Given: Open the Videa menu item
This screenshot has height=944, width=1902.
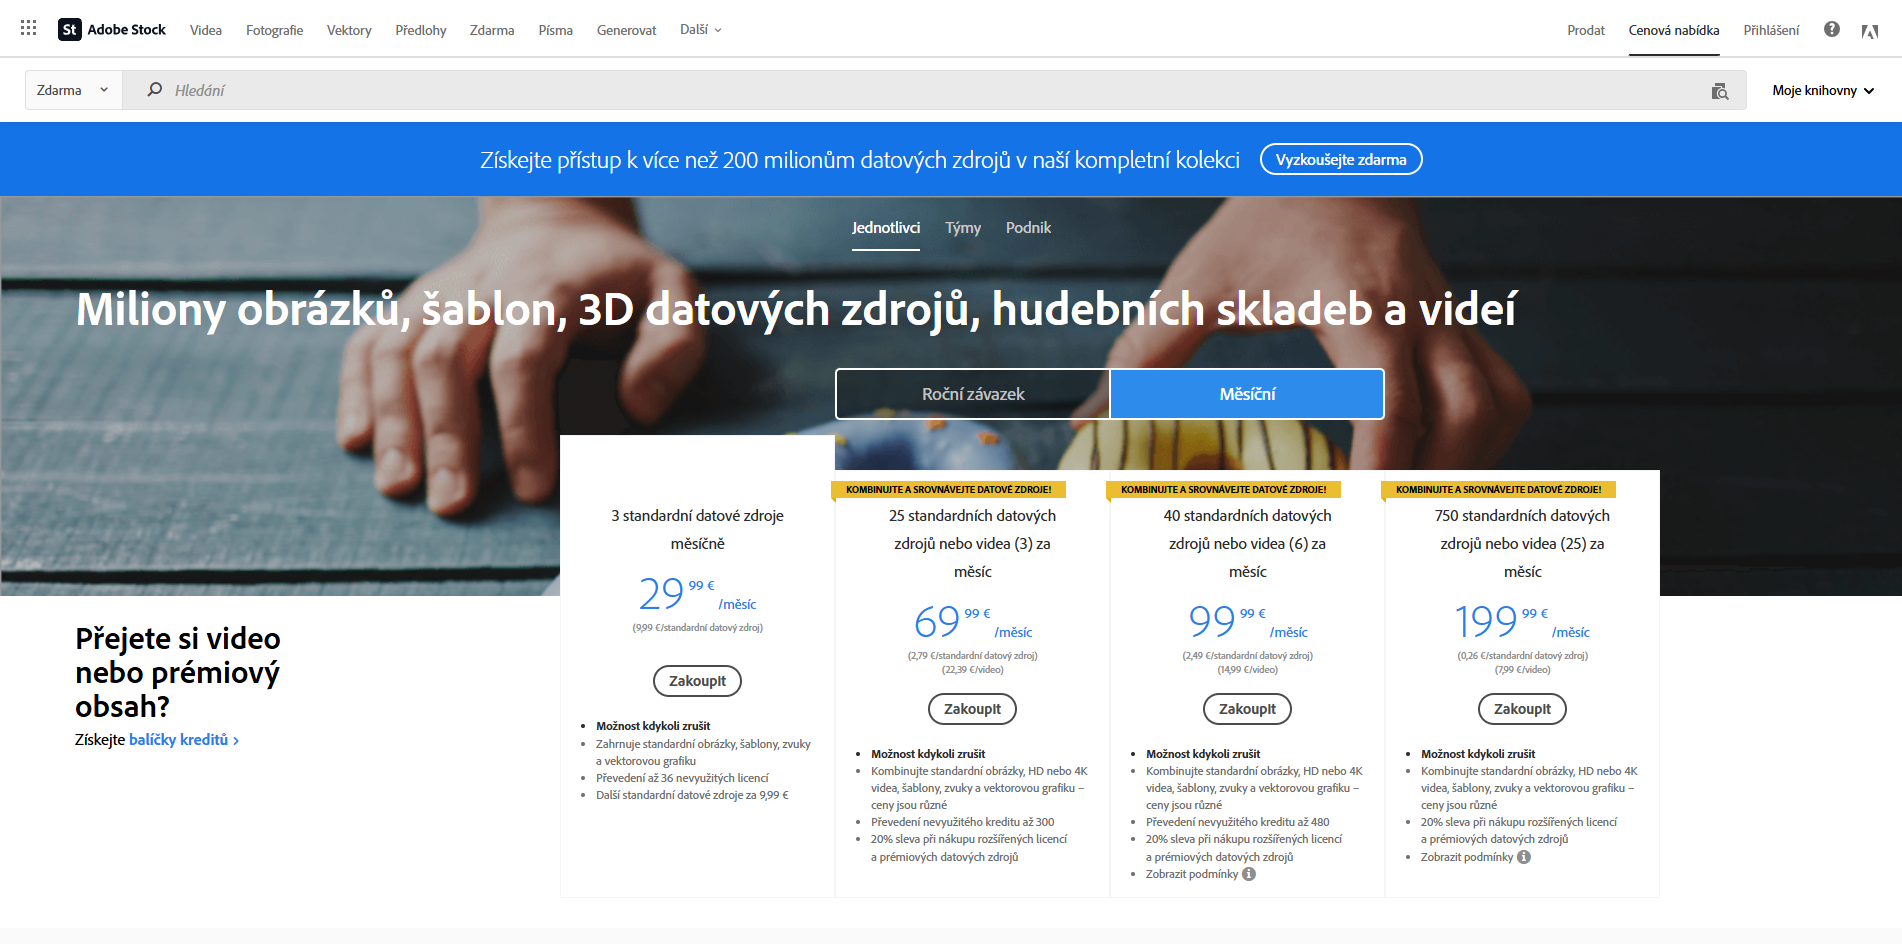Looking at the screenshot, I should tap(206, 30).
